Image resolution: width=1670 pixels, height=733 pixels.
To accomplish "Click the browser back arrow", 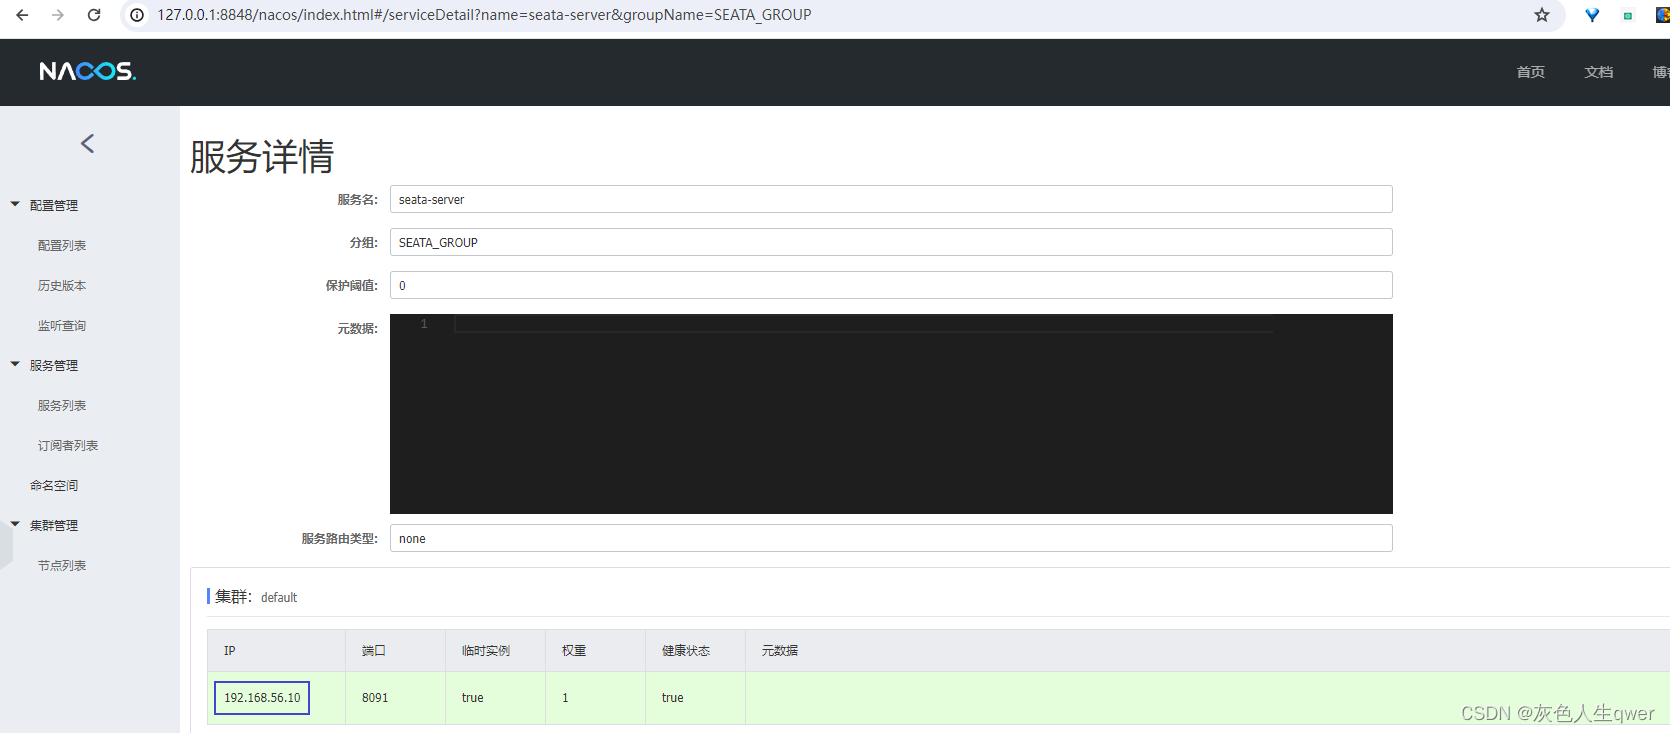I will click(x=22, y=15).
